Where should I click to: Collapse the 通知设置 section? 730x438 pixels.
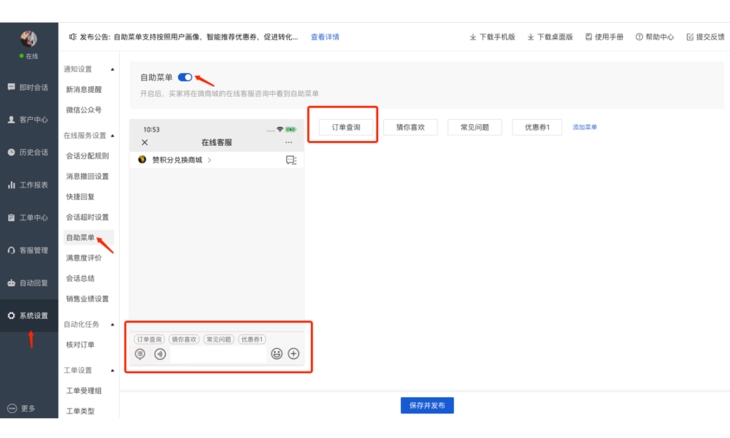[112, 70]
